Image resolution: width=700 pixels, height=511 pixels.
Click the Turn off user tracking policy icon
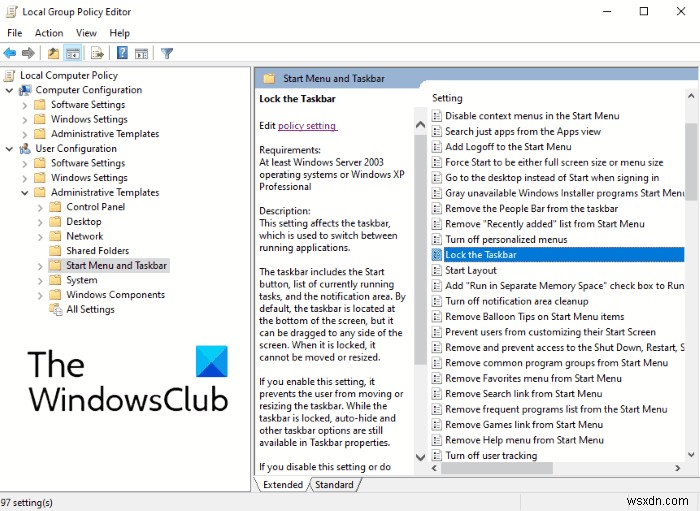point(437,456)
